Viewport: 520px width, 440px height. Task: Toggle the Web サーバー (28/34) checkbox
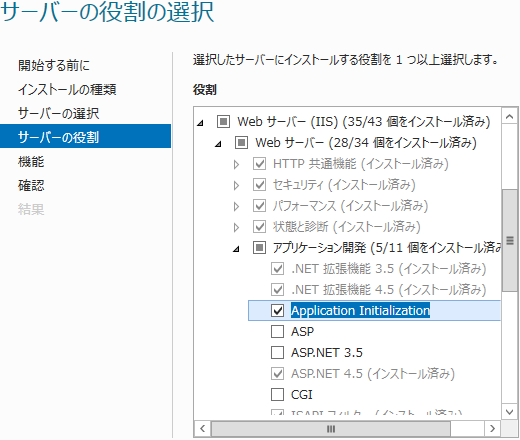pos(241,143)
